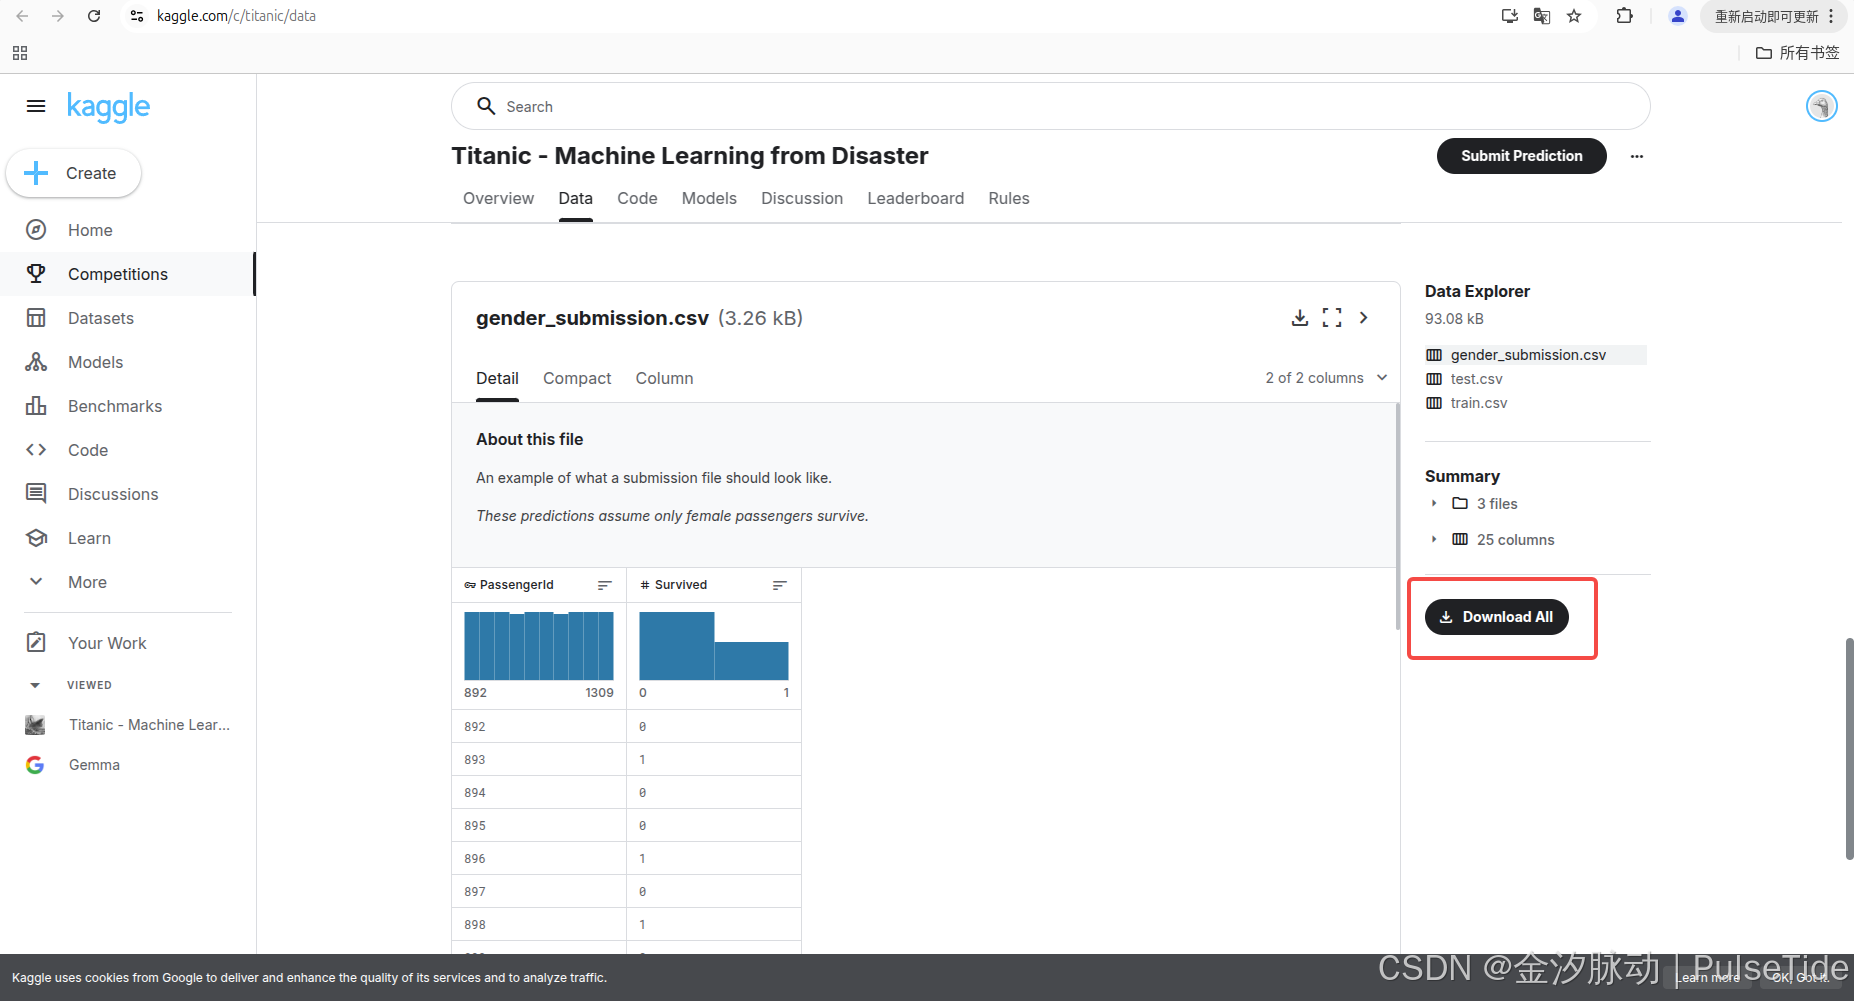
Task: Select test.csv in Data Explorer
Action: [x=1476, y=379]
